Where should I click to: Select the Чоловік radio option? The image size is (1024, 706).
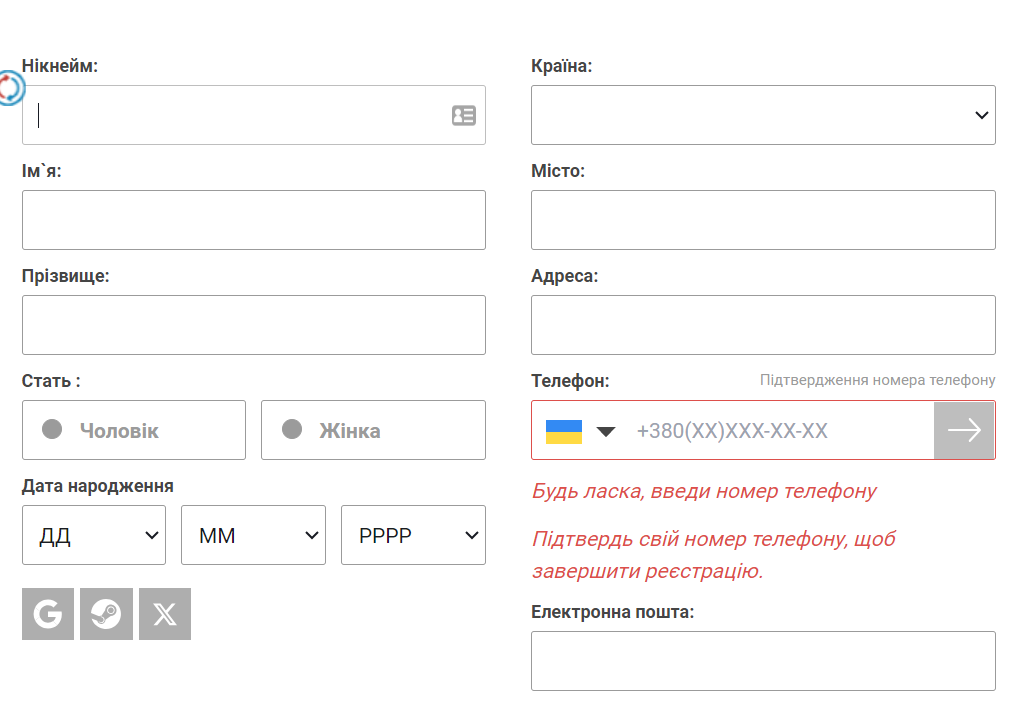(x=134, y=430)
